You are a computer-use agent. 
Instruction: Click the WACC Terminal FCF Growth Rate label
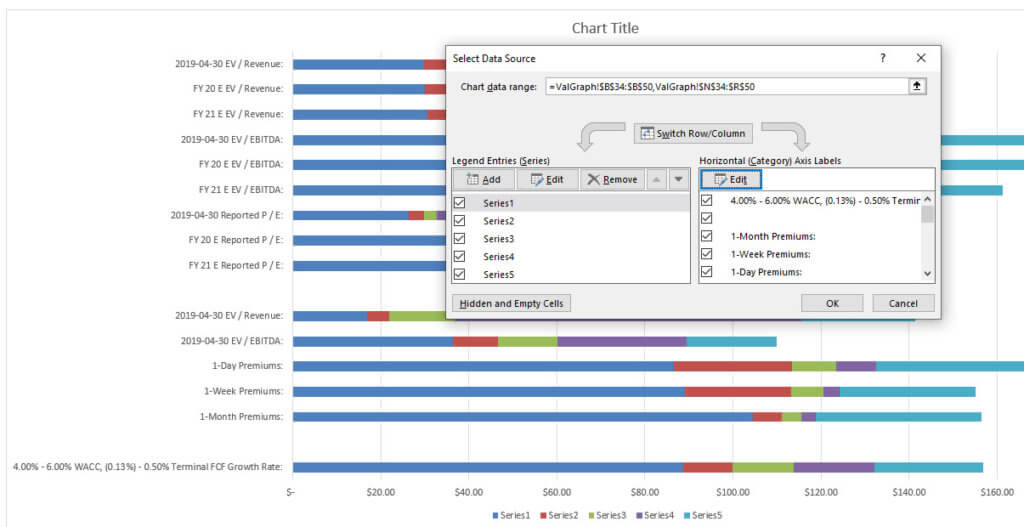[148, 467]
